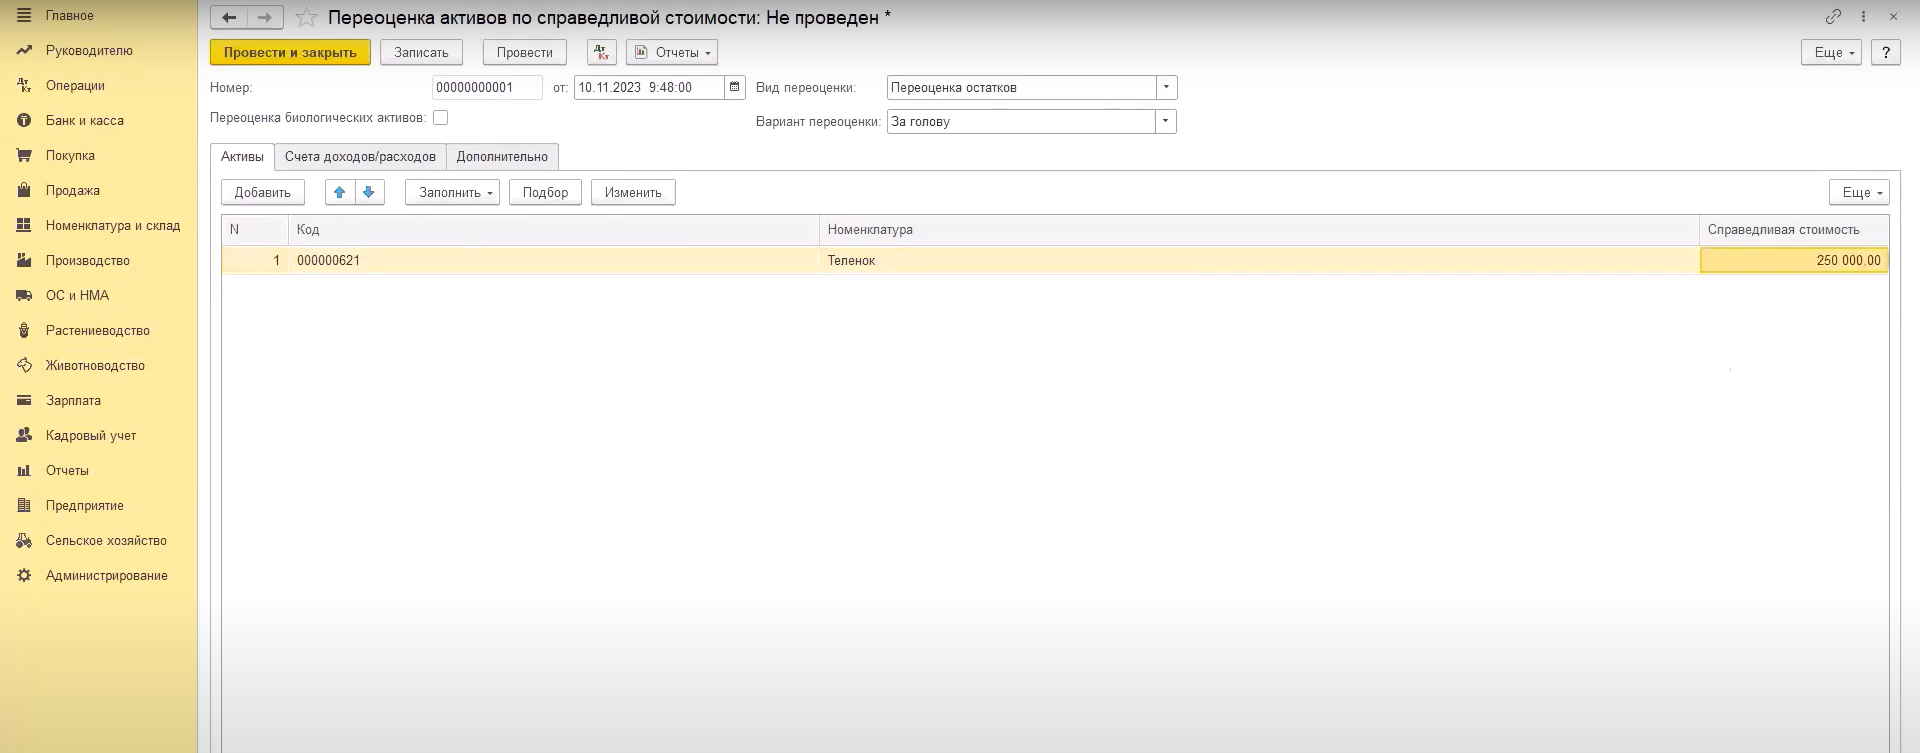
Task: Click the Вид переоценки field value
Action: point(1021,87)
